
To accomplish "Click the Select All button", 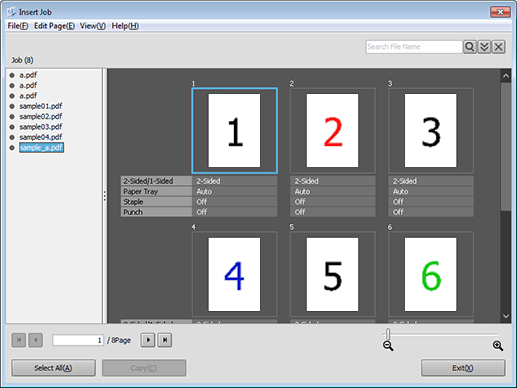I will pyautogui.click(x=53, y=368).
